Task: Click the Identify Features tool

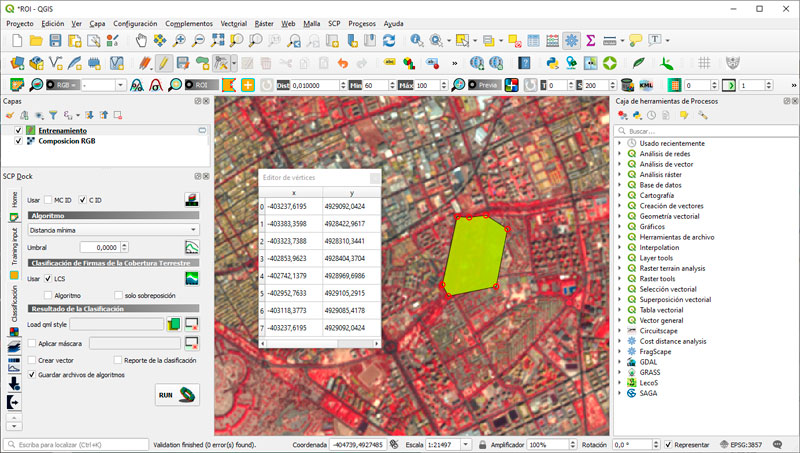Action: (x=415, y=41)
